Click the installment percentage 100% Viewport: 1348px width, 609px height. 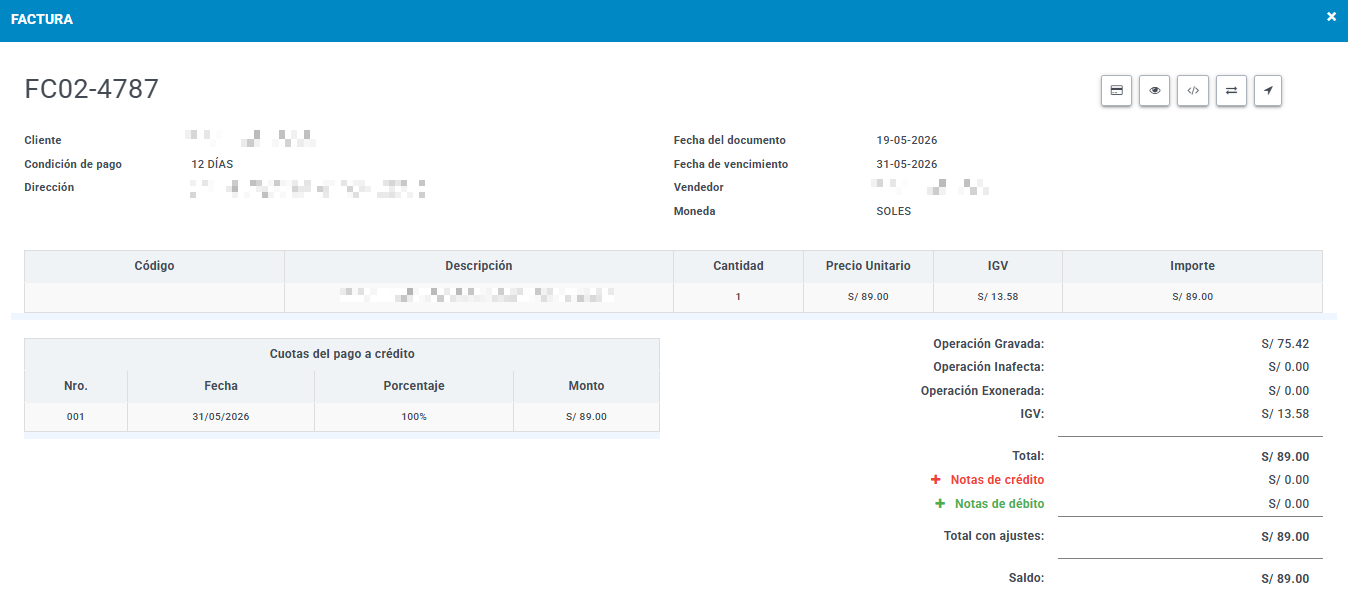(414, 417)
